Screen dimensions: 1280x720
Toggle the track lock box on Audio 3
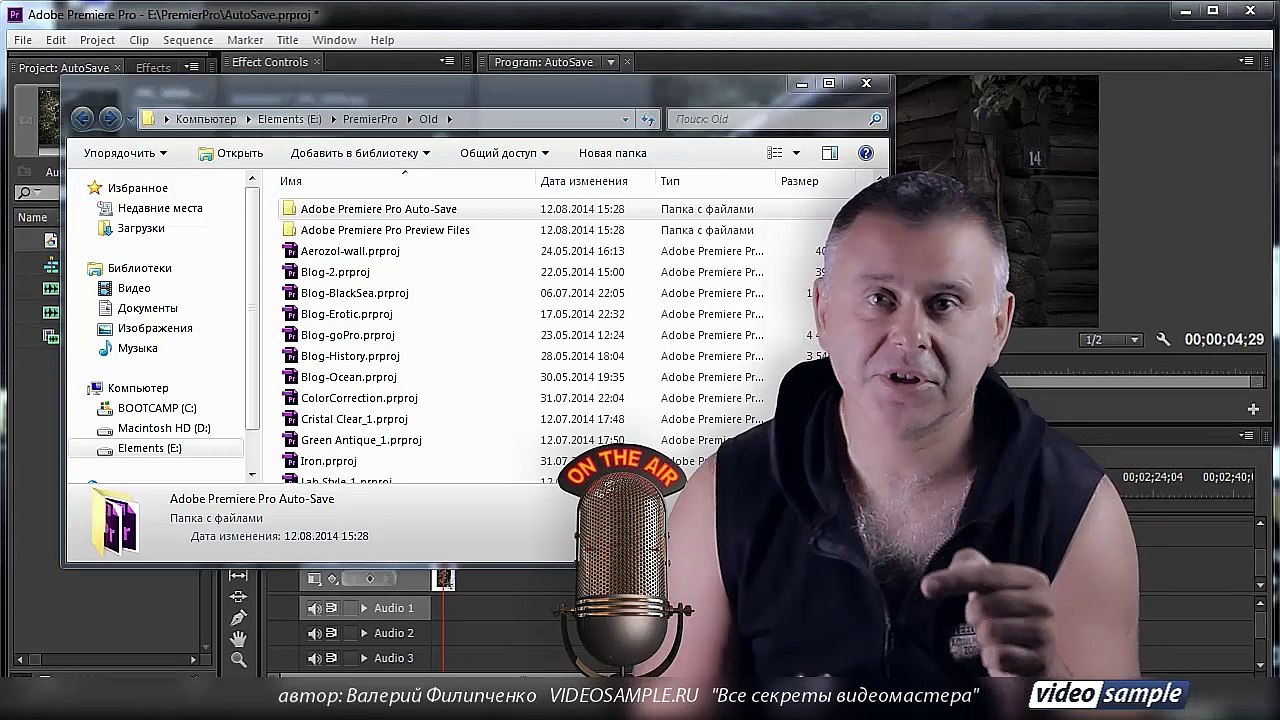[348, 658]
